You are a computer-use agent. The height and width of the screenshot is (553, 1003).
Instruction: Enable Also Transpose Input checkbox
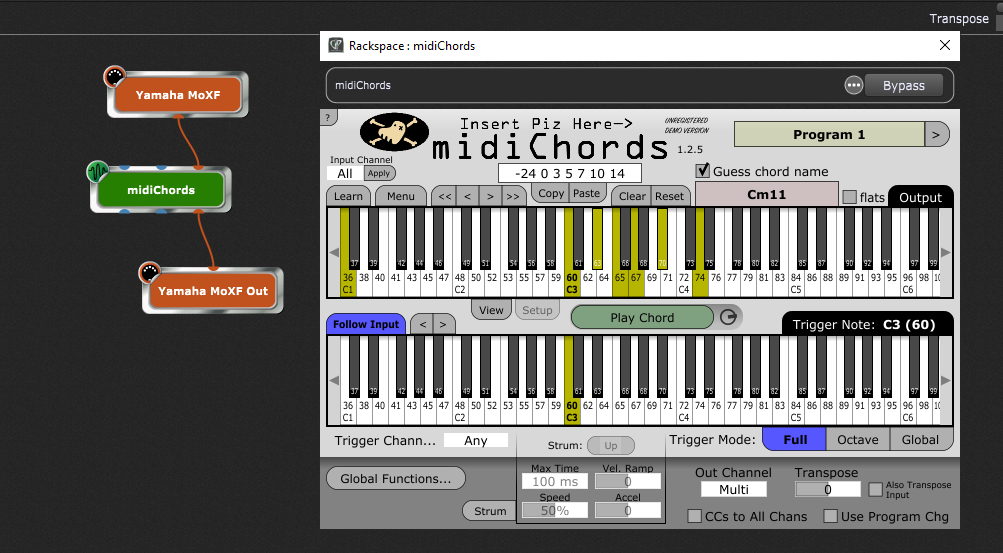click(876, 490)
